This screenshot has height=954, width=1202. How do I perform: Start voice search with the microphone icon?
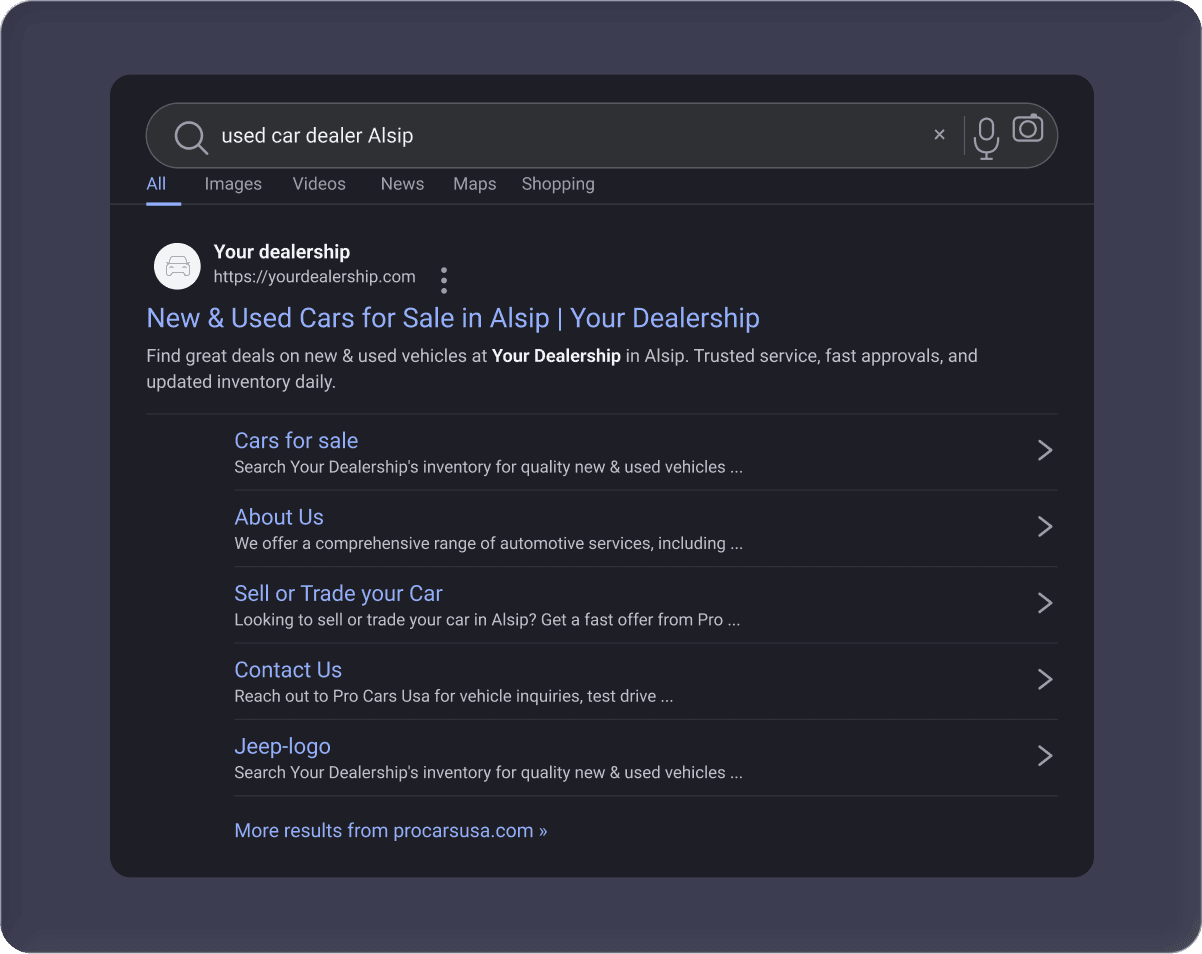tap(987, 138)
